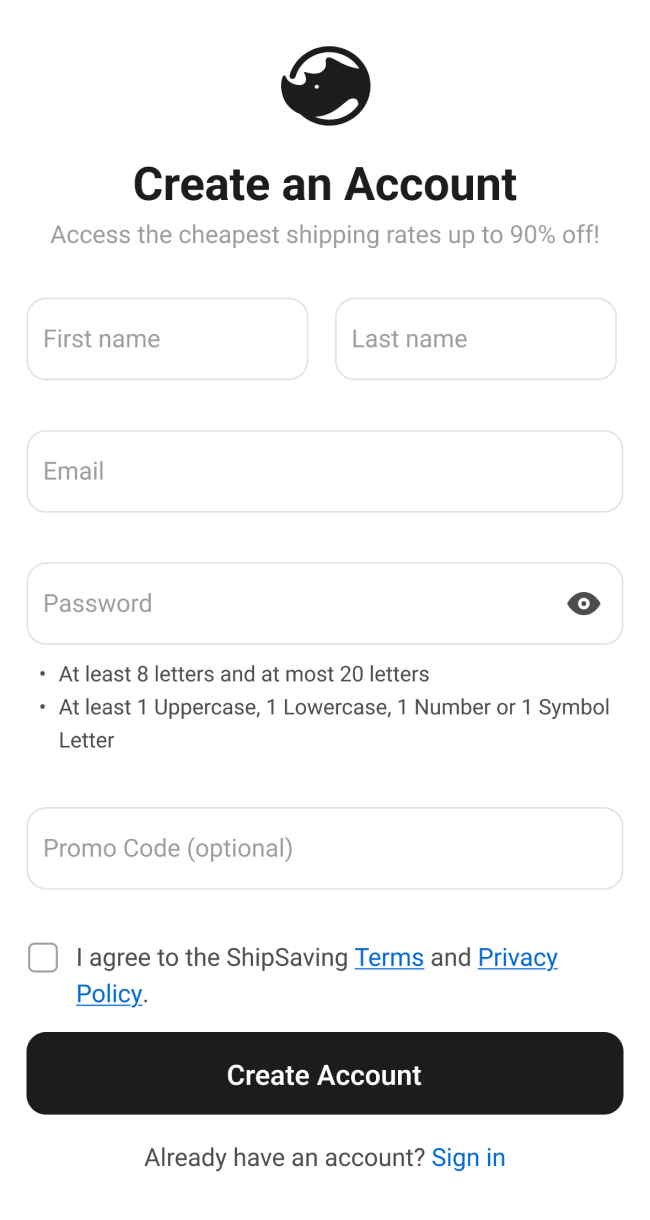Click the Last name input field
650x1220 pixels.
(476, 339)
